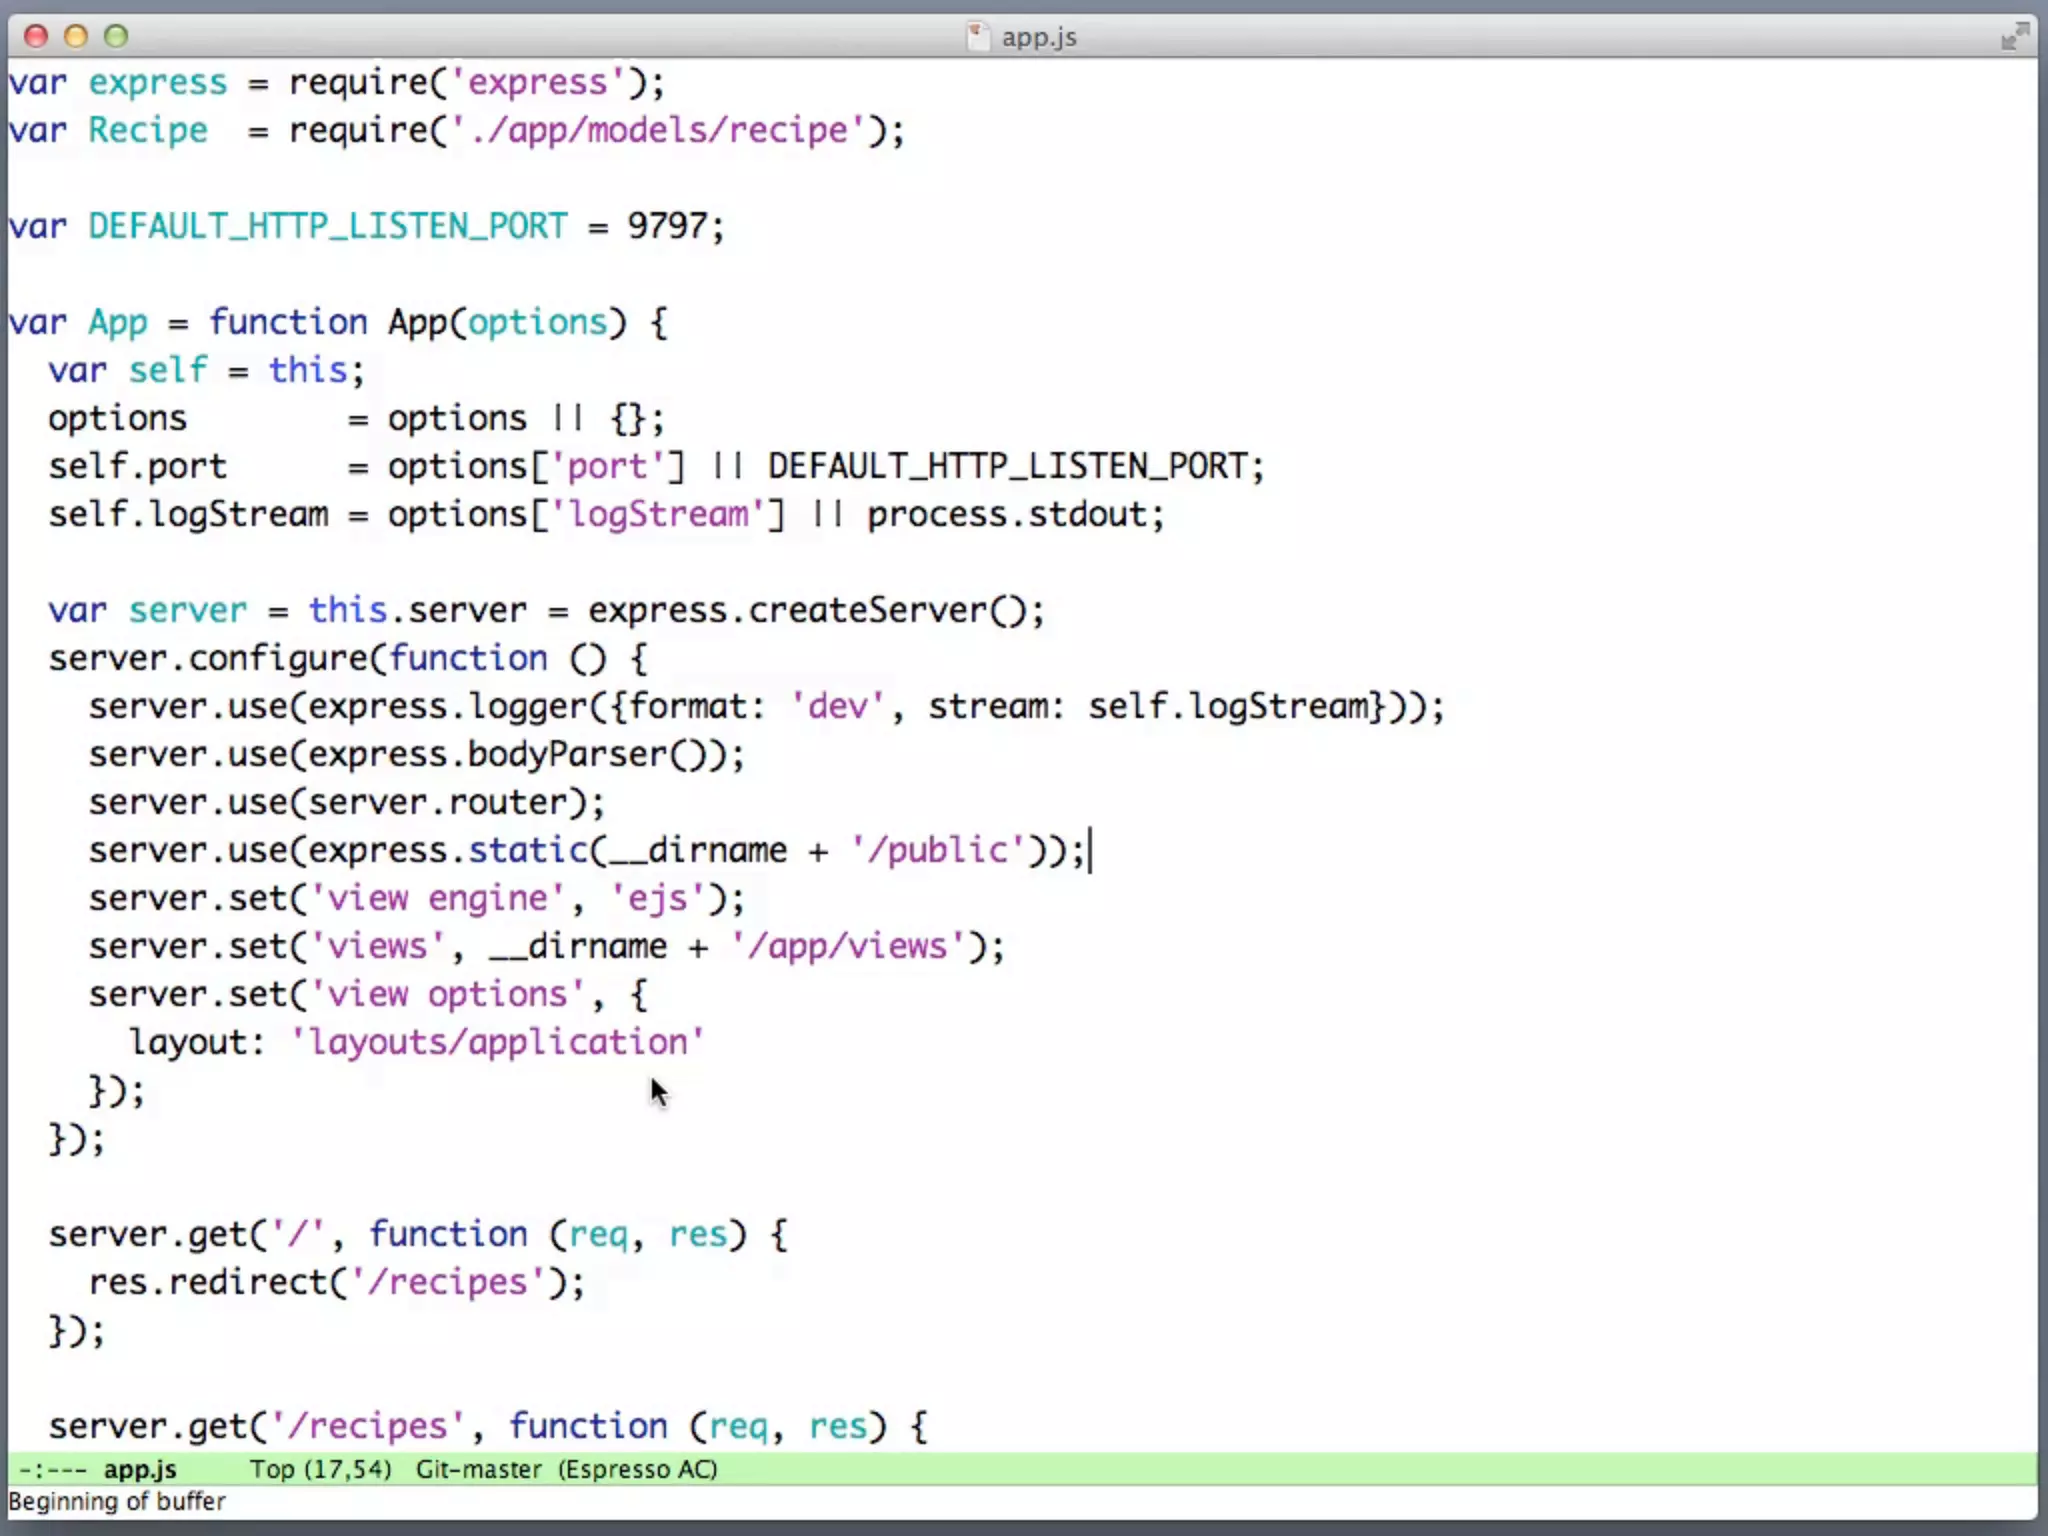Viewport: 2048px width, 1536px height.
Task: Click the res.redirect('/recipes') line
Action: (x=336, y=1282)
